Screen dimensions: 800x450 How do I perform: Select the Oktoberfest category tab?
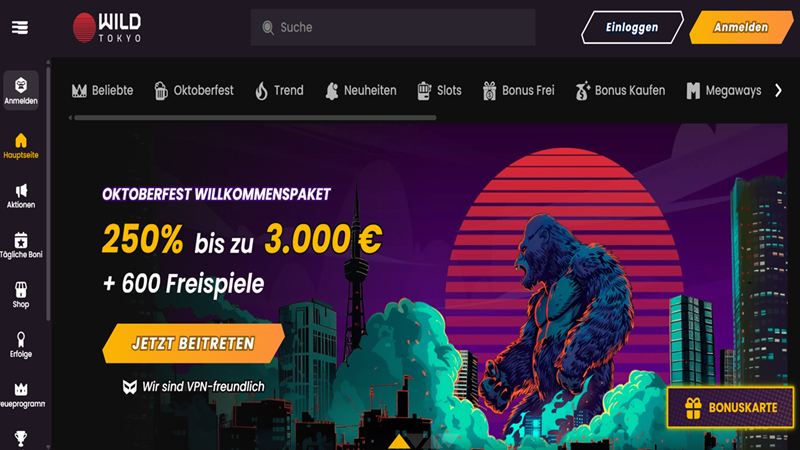tap(194, 91)
